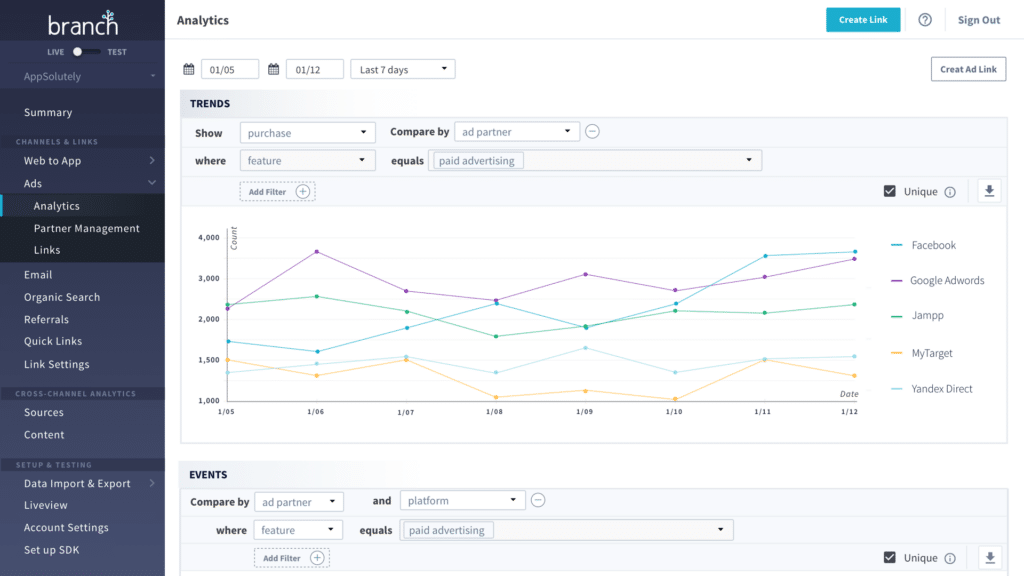Open Events equals paid advertising dropdown
This screenshot has height=576, width=1024.
tap(566, 530)
